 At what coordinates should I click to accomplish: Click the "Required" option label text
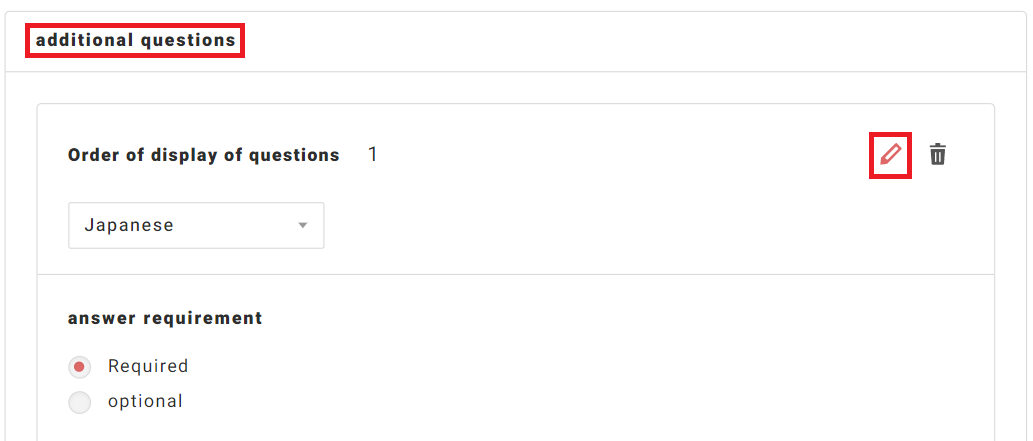(148, 366)
